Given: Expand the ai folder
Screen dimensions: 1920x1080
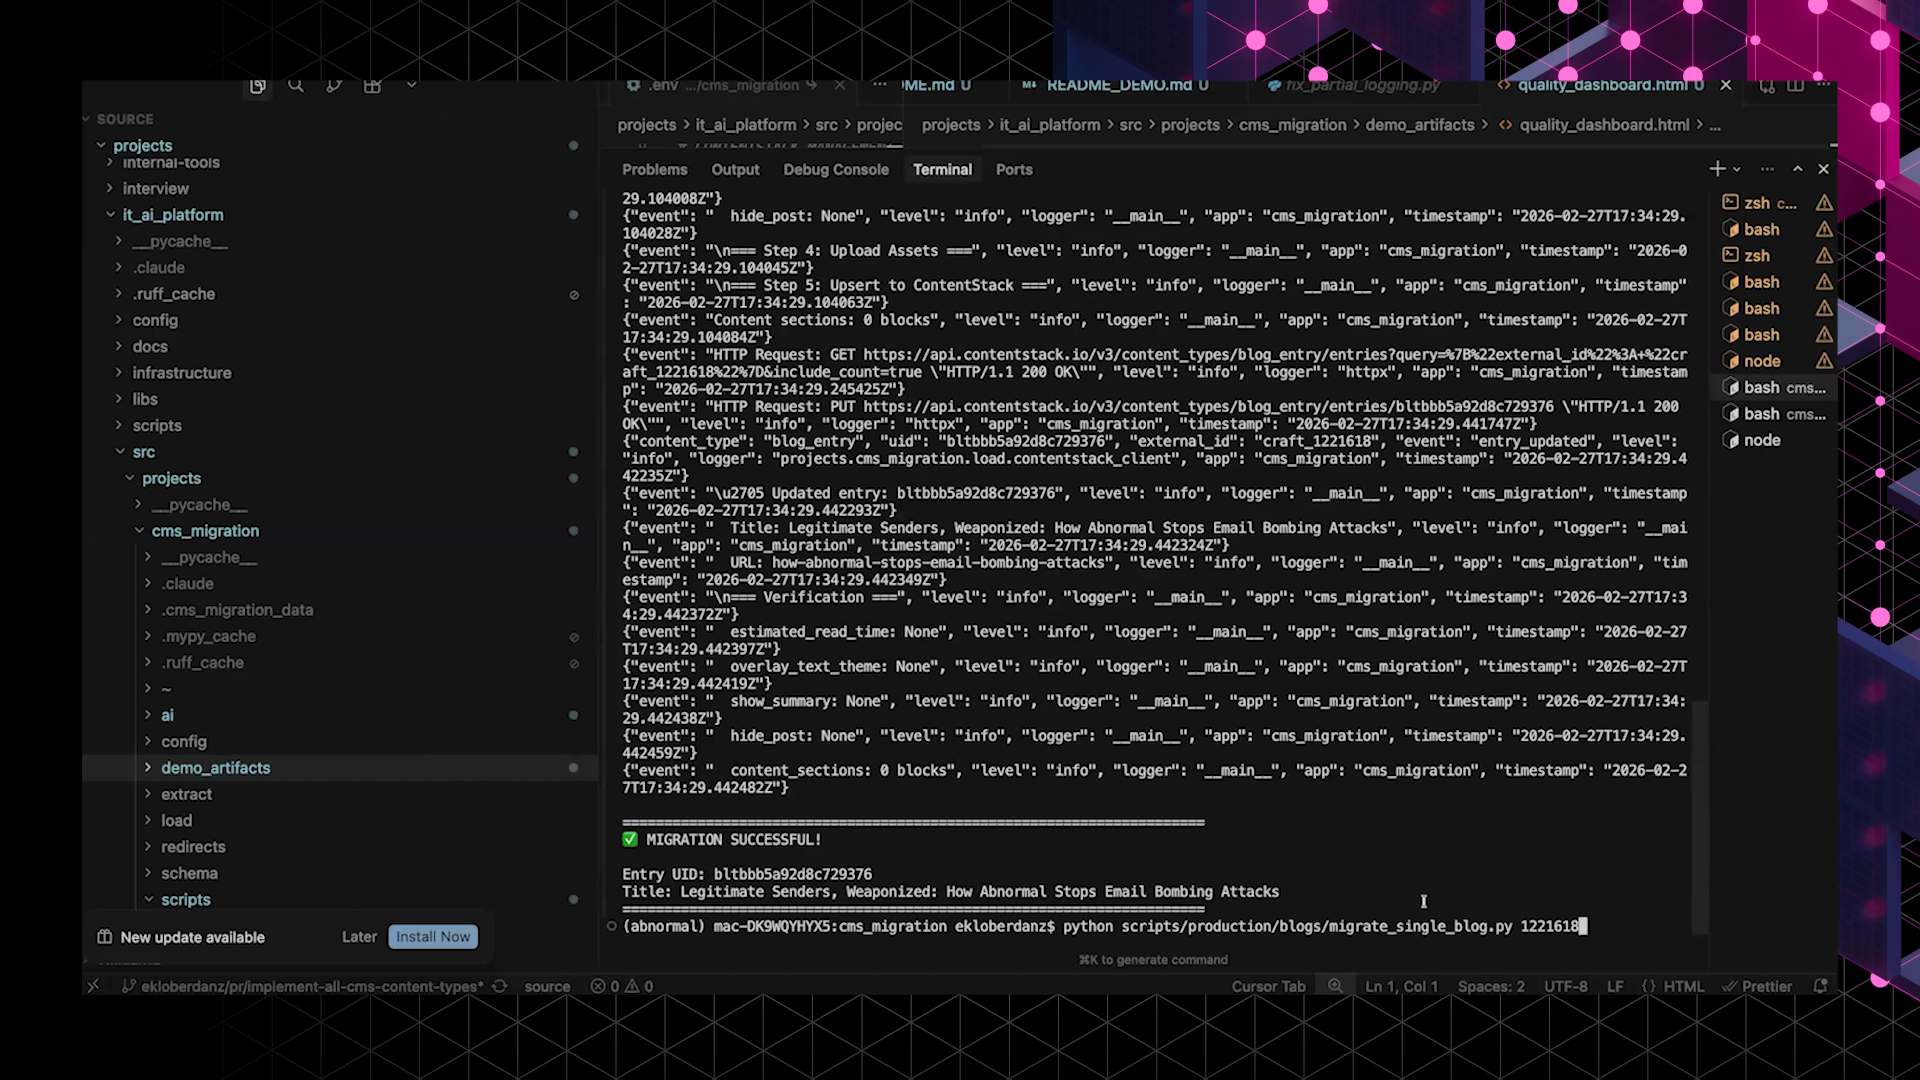Looking at the screenshot, I should click(167, 715).
